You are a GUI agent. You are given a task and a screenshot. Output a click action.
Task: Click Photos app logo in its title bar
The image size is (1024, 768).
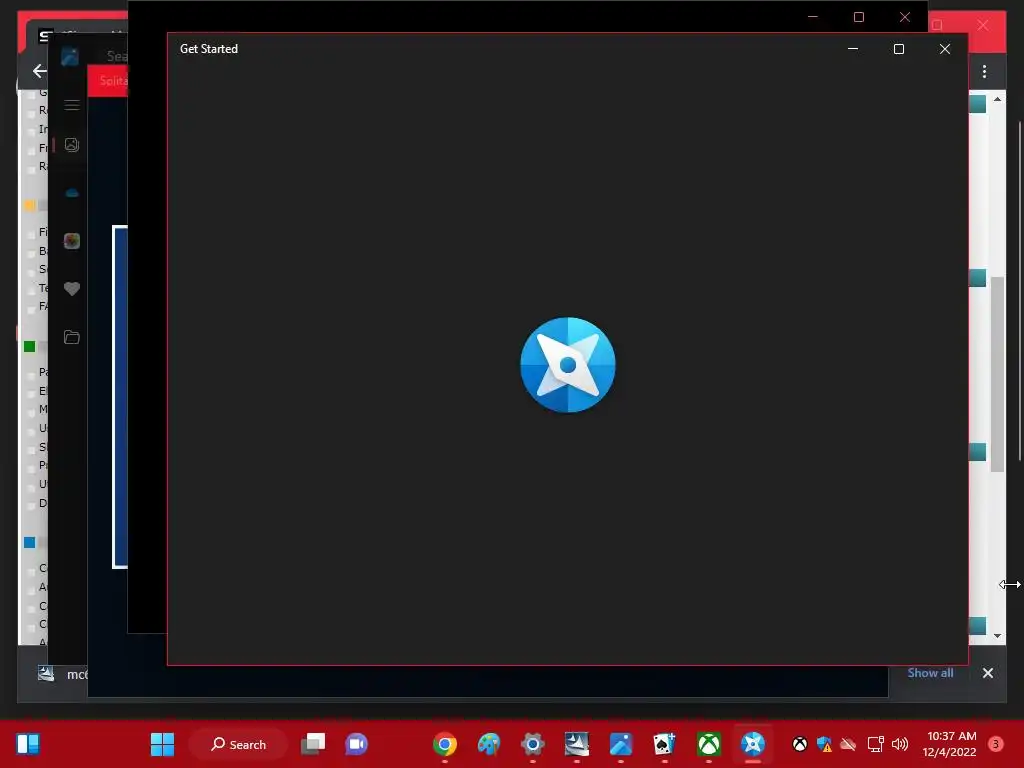(x=70, y=57)
